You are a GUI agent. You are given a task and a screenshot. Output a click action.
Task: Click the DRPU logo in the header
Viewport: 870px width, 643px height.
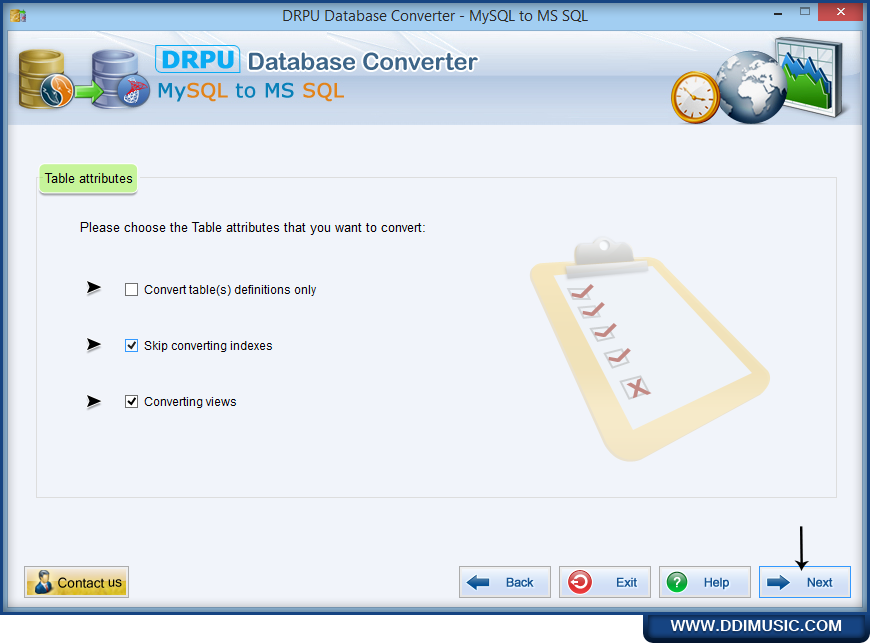tap(198, 59)
